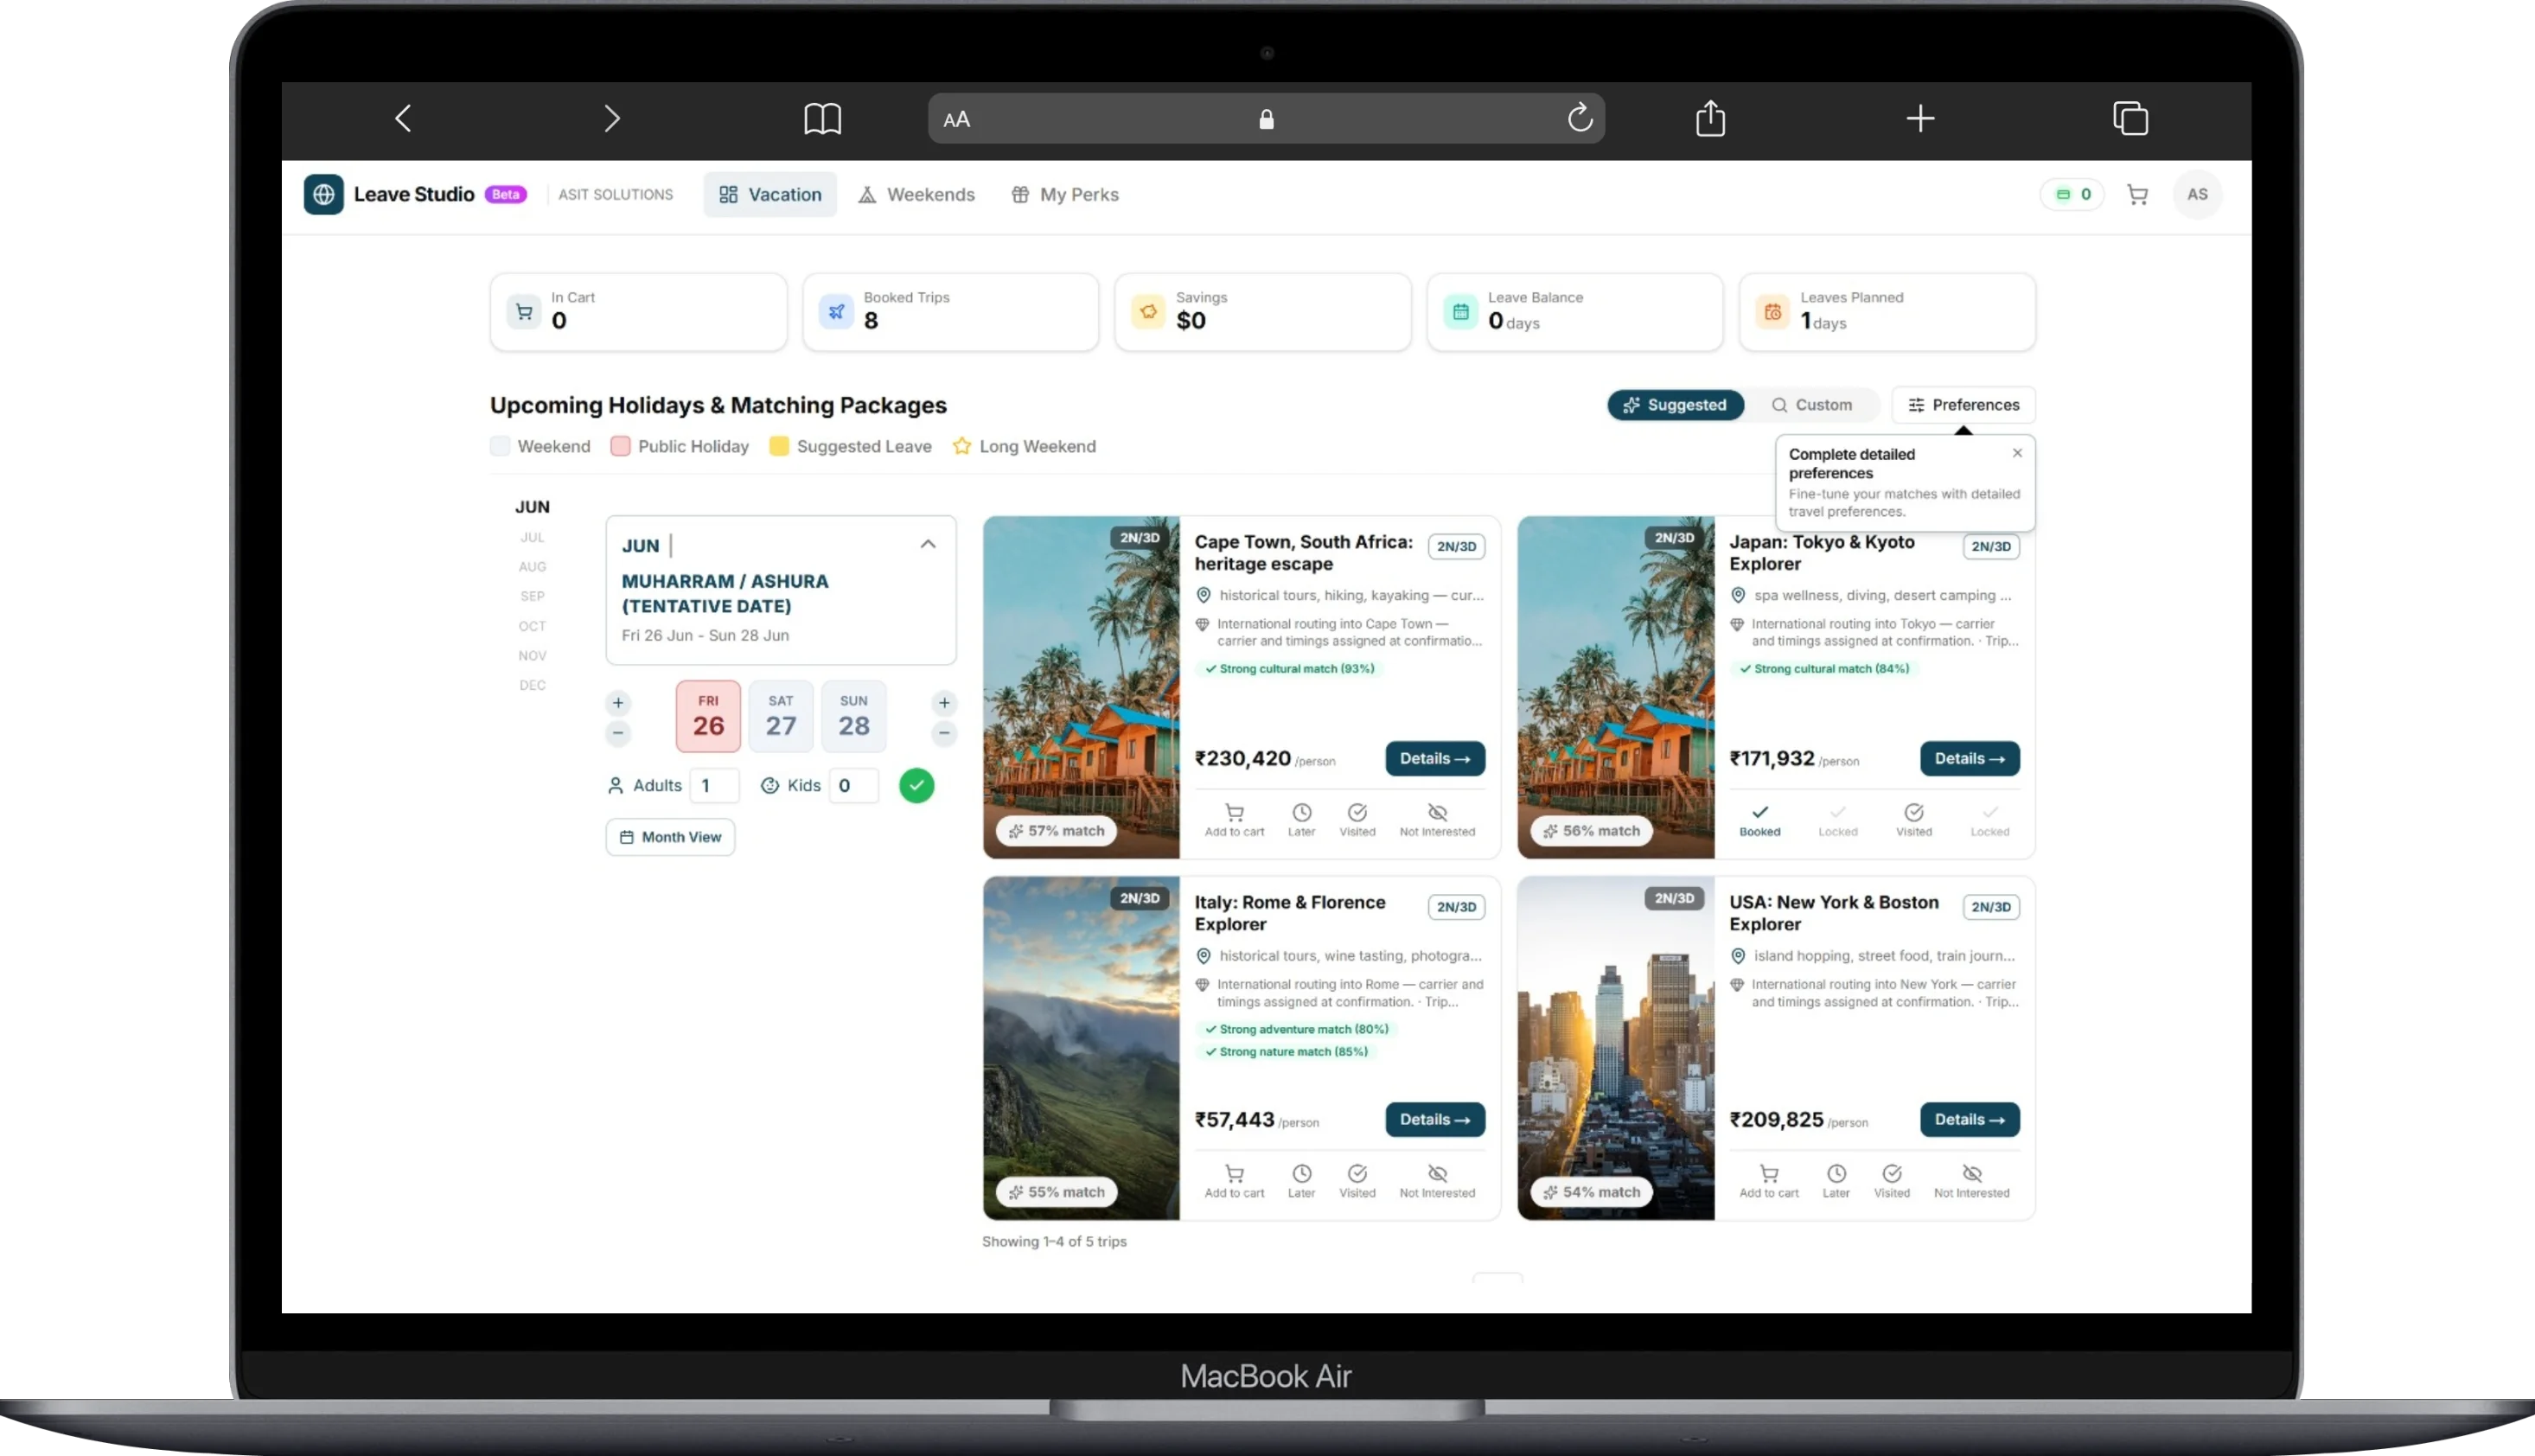Mark USA trip as Not Interested
The width and height of the screenshot is (2535, 1456).
(1971, 1180)
